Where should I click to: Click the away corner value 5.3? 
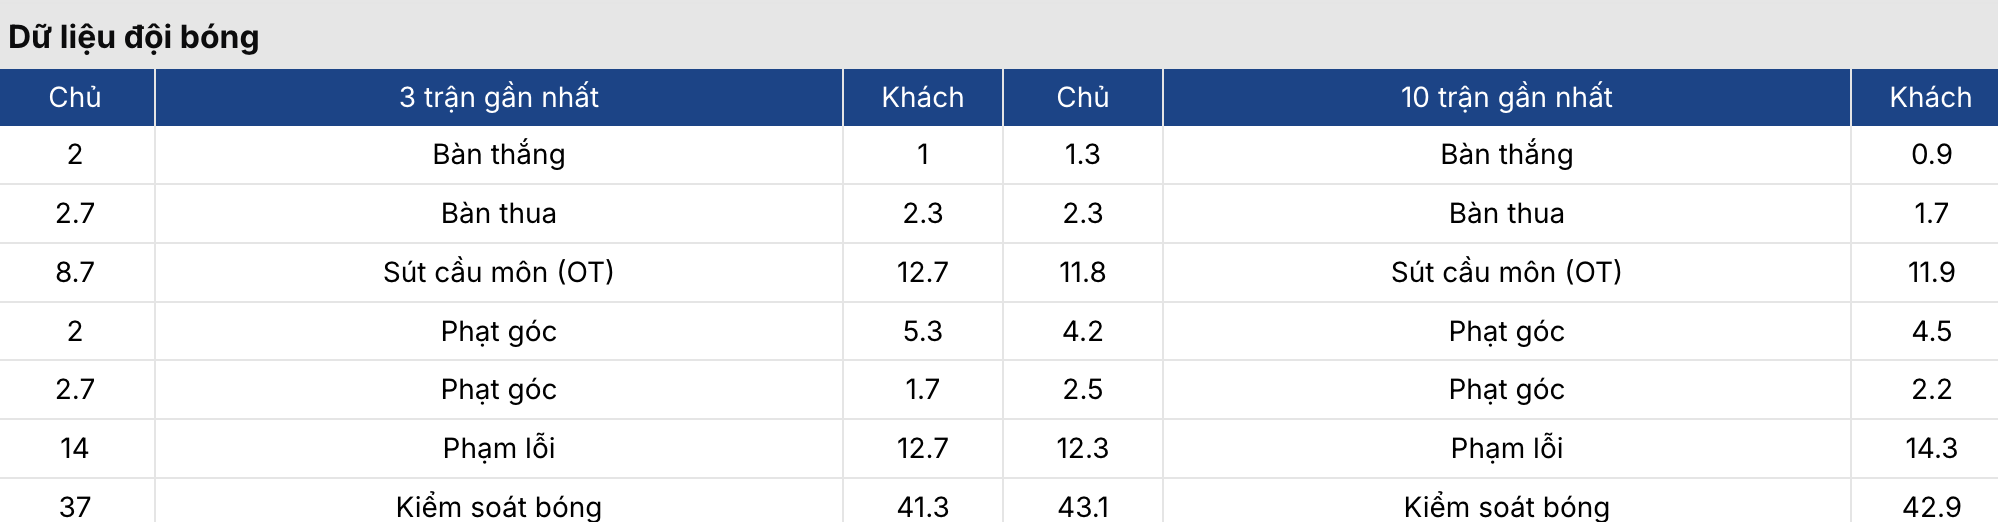tap(922, 331)
